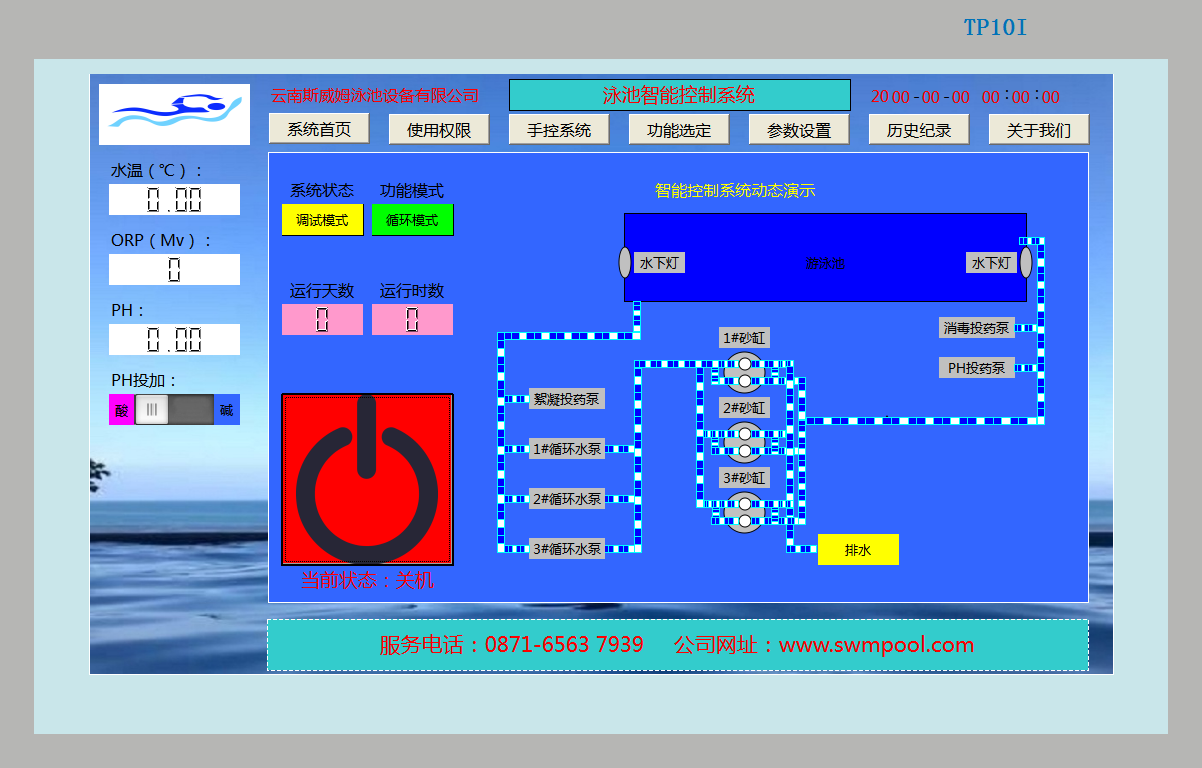Toggle the yellow 调试模式 system status
The image size is (1202, 768).
322,220
